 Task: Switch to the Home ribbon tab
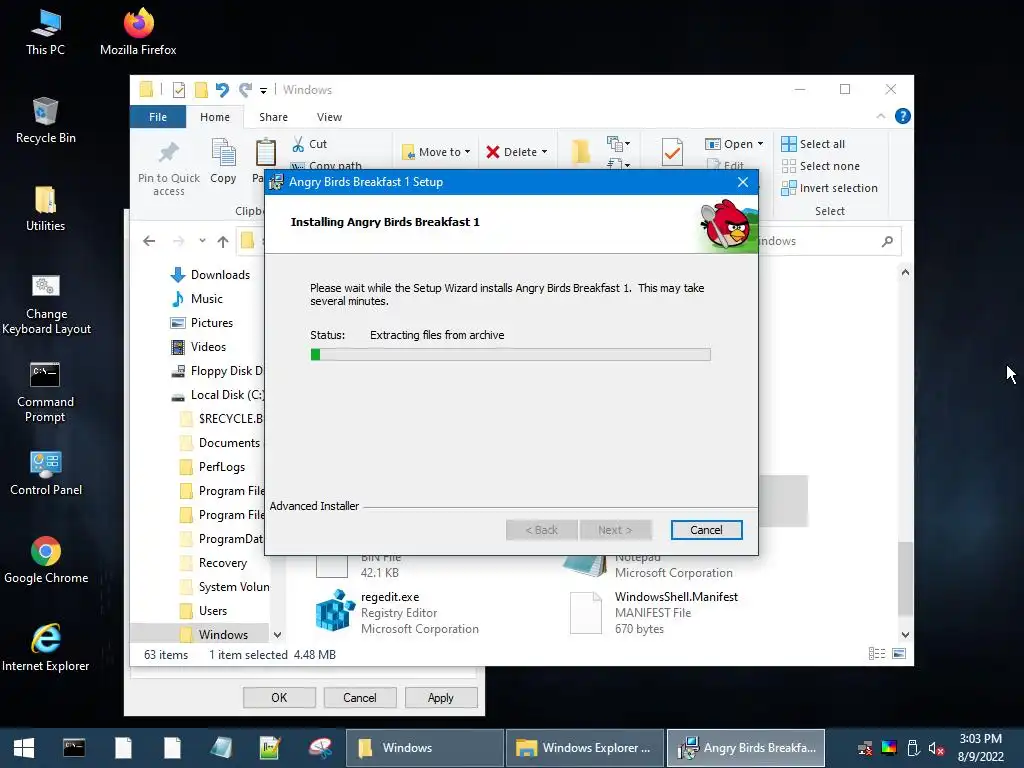click(215, 117)
